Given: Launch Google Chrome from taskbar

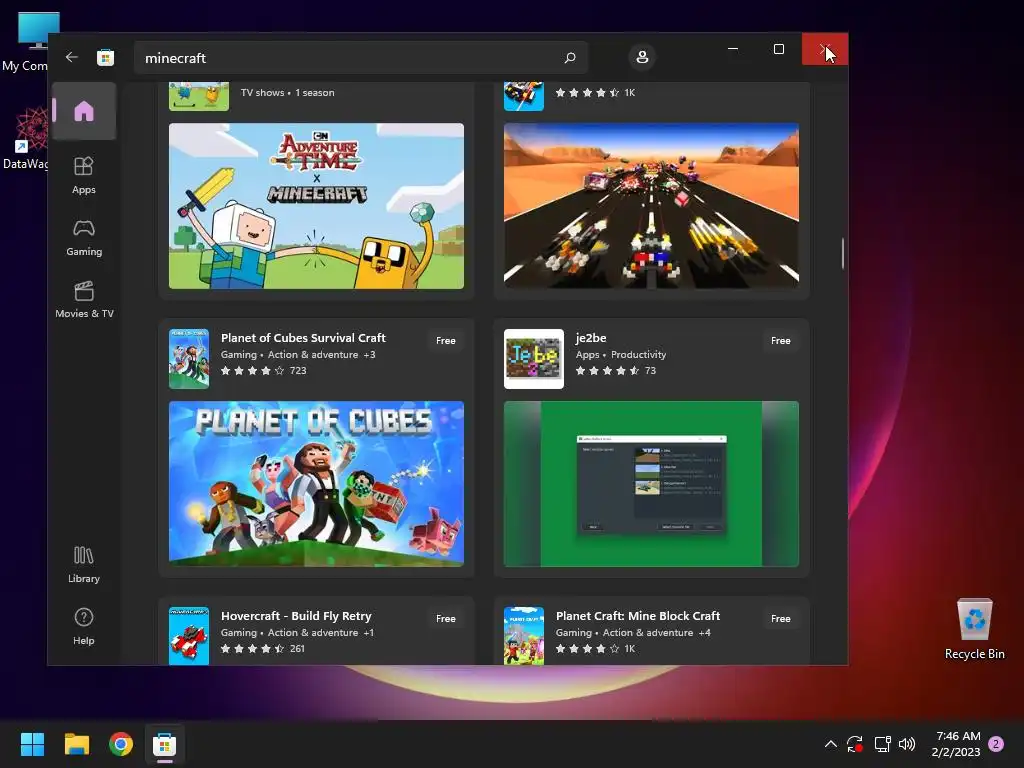Looking at the screenshot, I should tap(121, 744).
